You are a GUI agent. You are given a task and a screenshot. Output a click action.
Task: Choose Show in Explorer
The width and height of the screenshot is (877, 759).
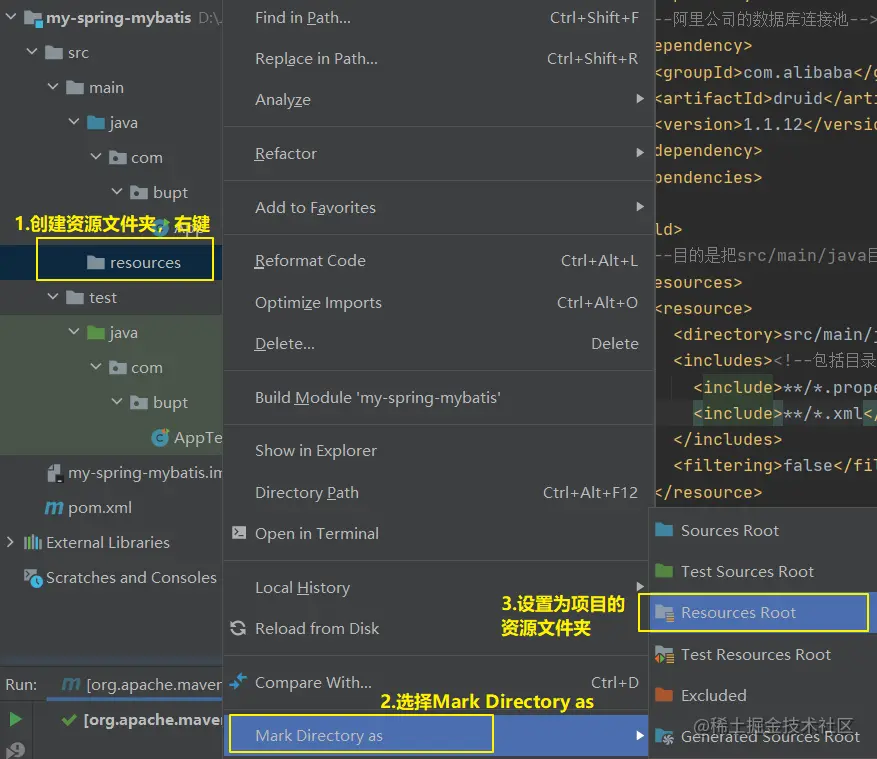point(438,451)
